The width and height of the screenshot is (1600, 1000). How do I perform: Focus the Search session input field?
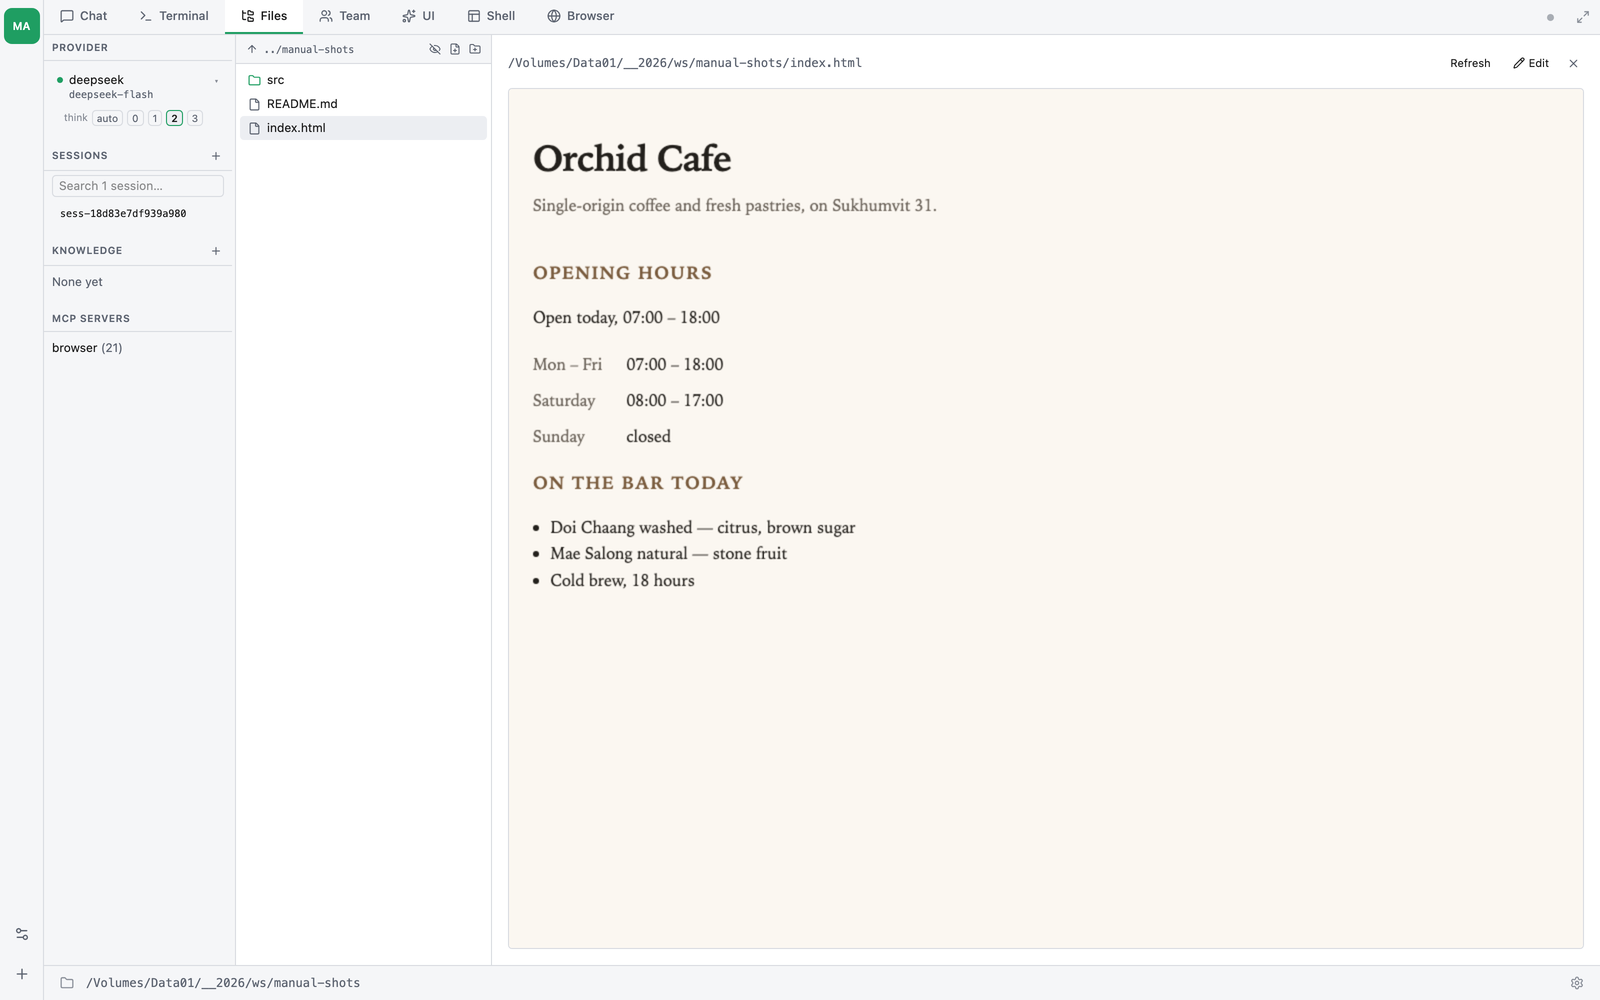[138, 186]
